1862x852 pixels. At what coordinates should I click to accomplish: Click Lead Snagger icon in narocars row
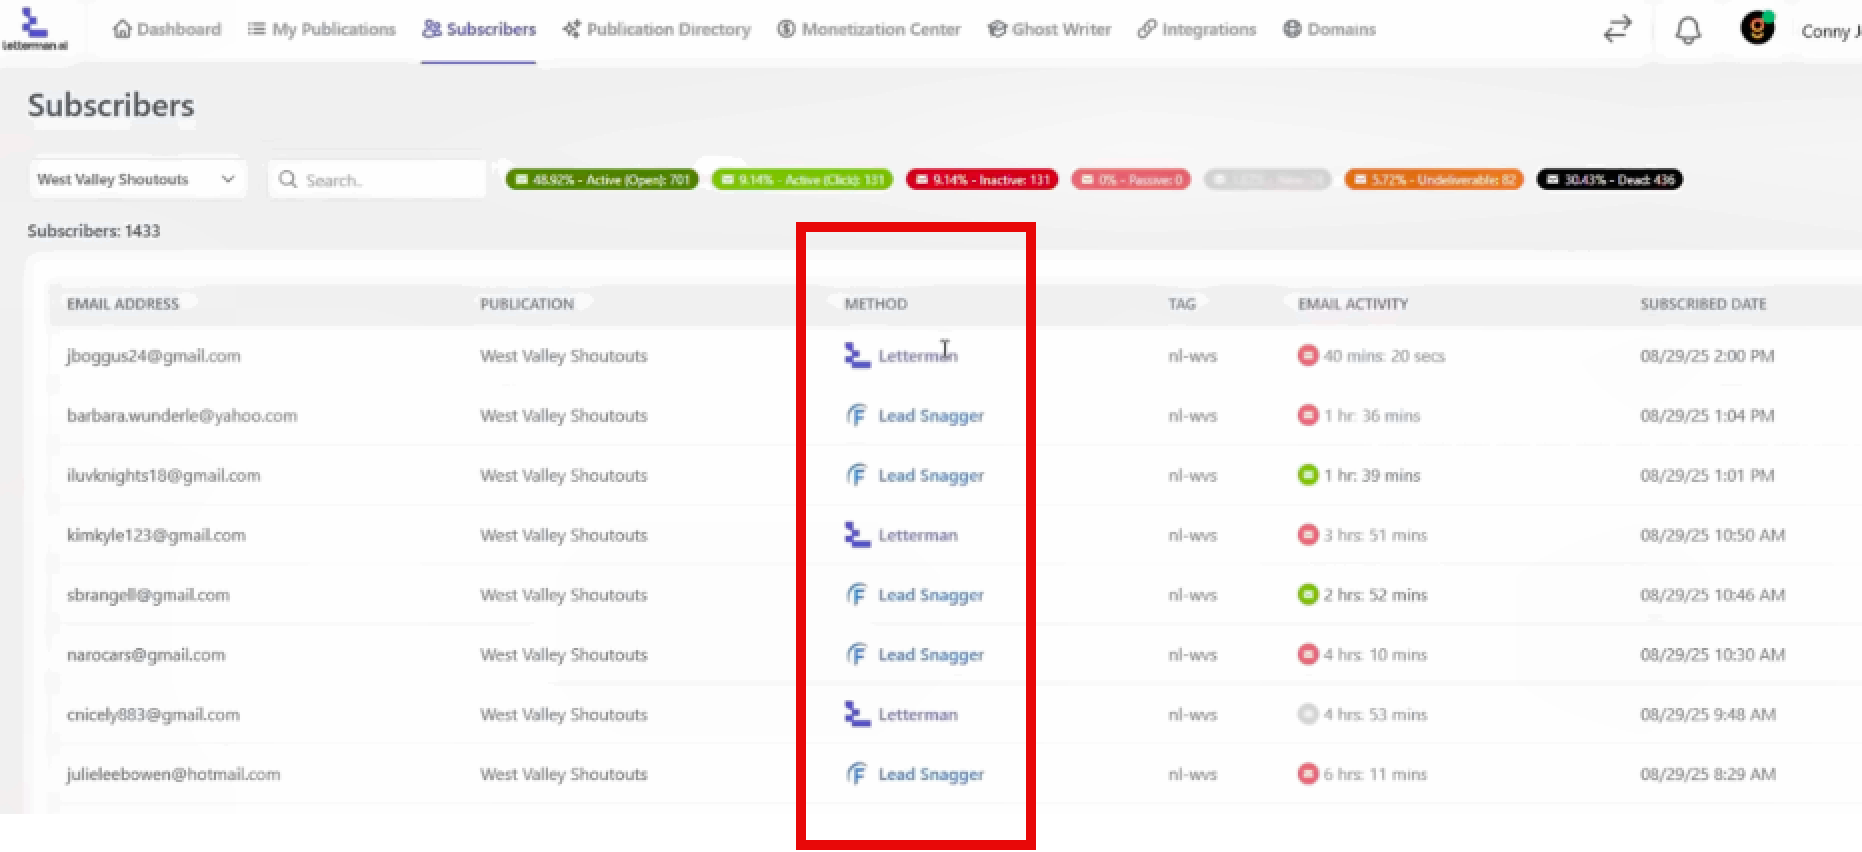click(857, 655)
